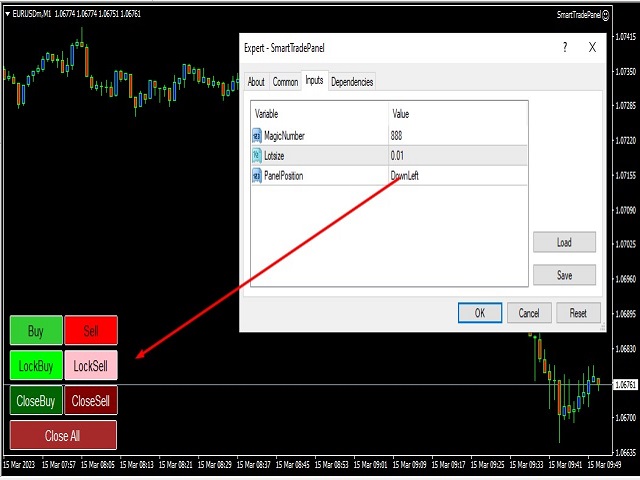Select the Lotsize variable icon

click(257, 156)
